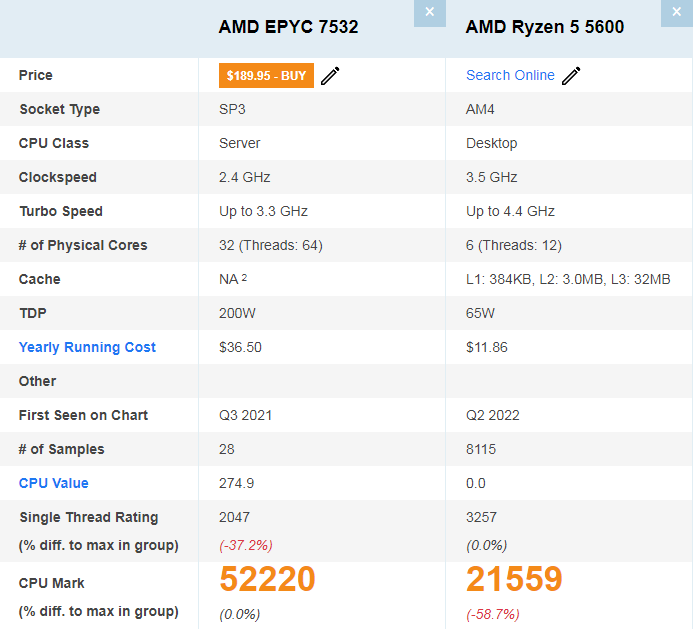Click the 21559 CPU Mark score
693x629 pixels.
click(514, 579)
